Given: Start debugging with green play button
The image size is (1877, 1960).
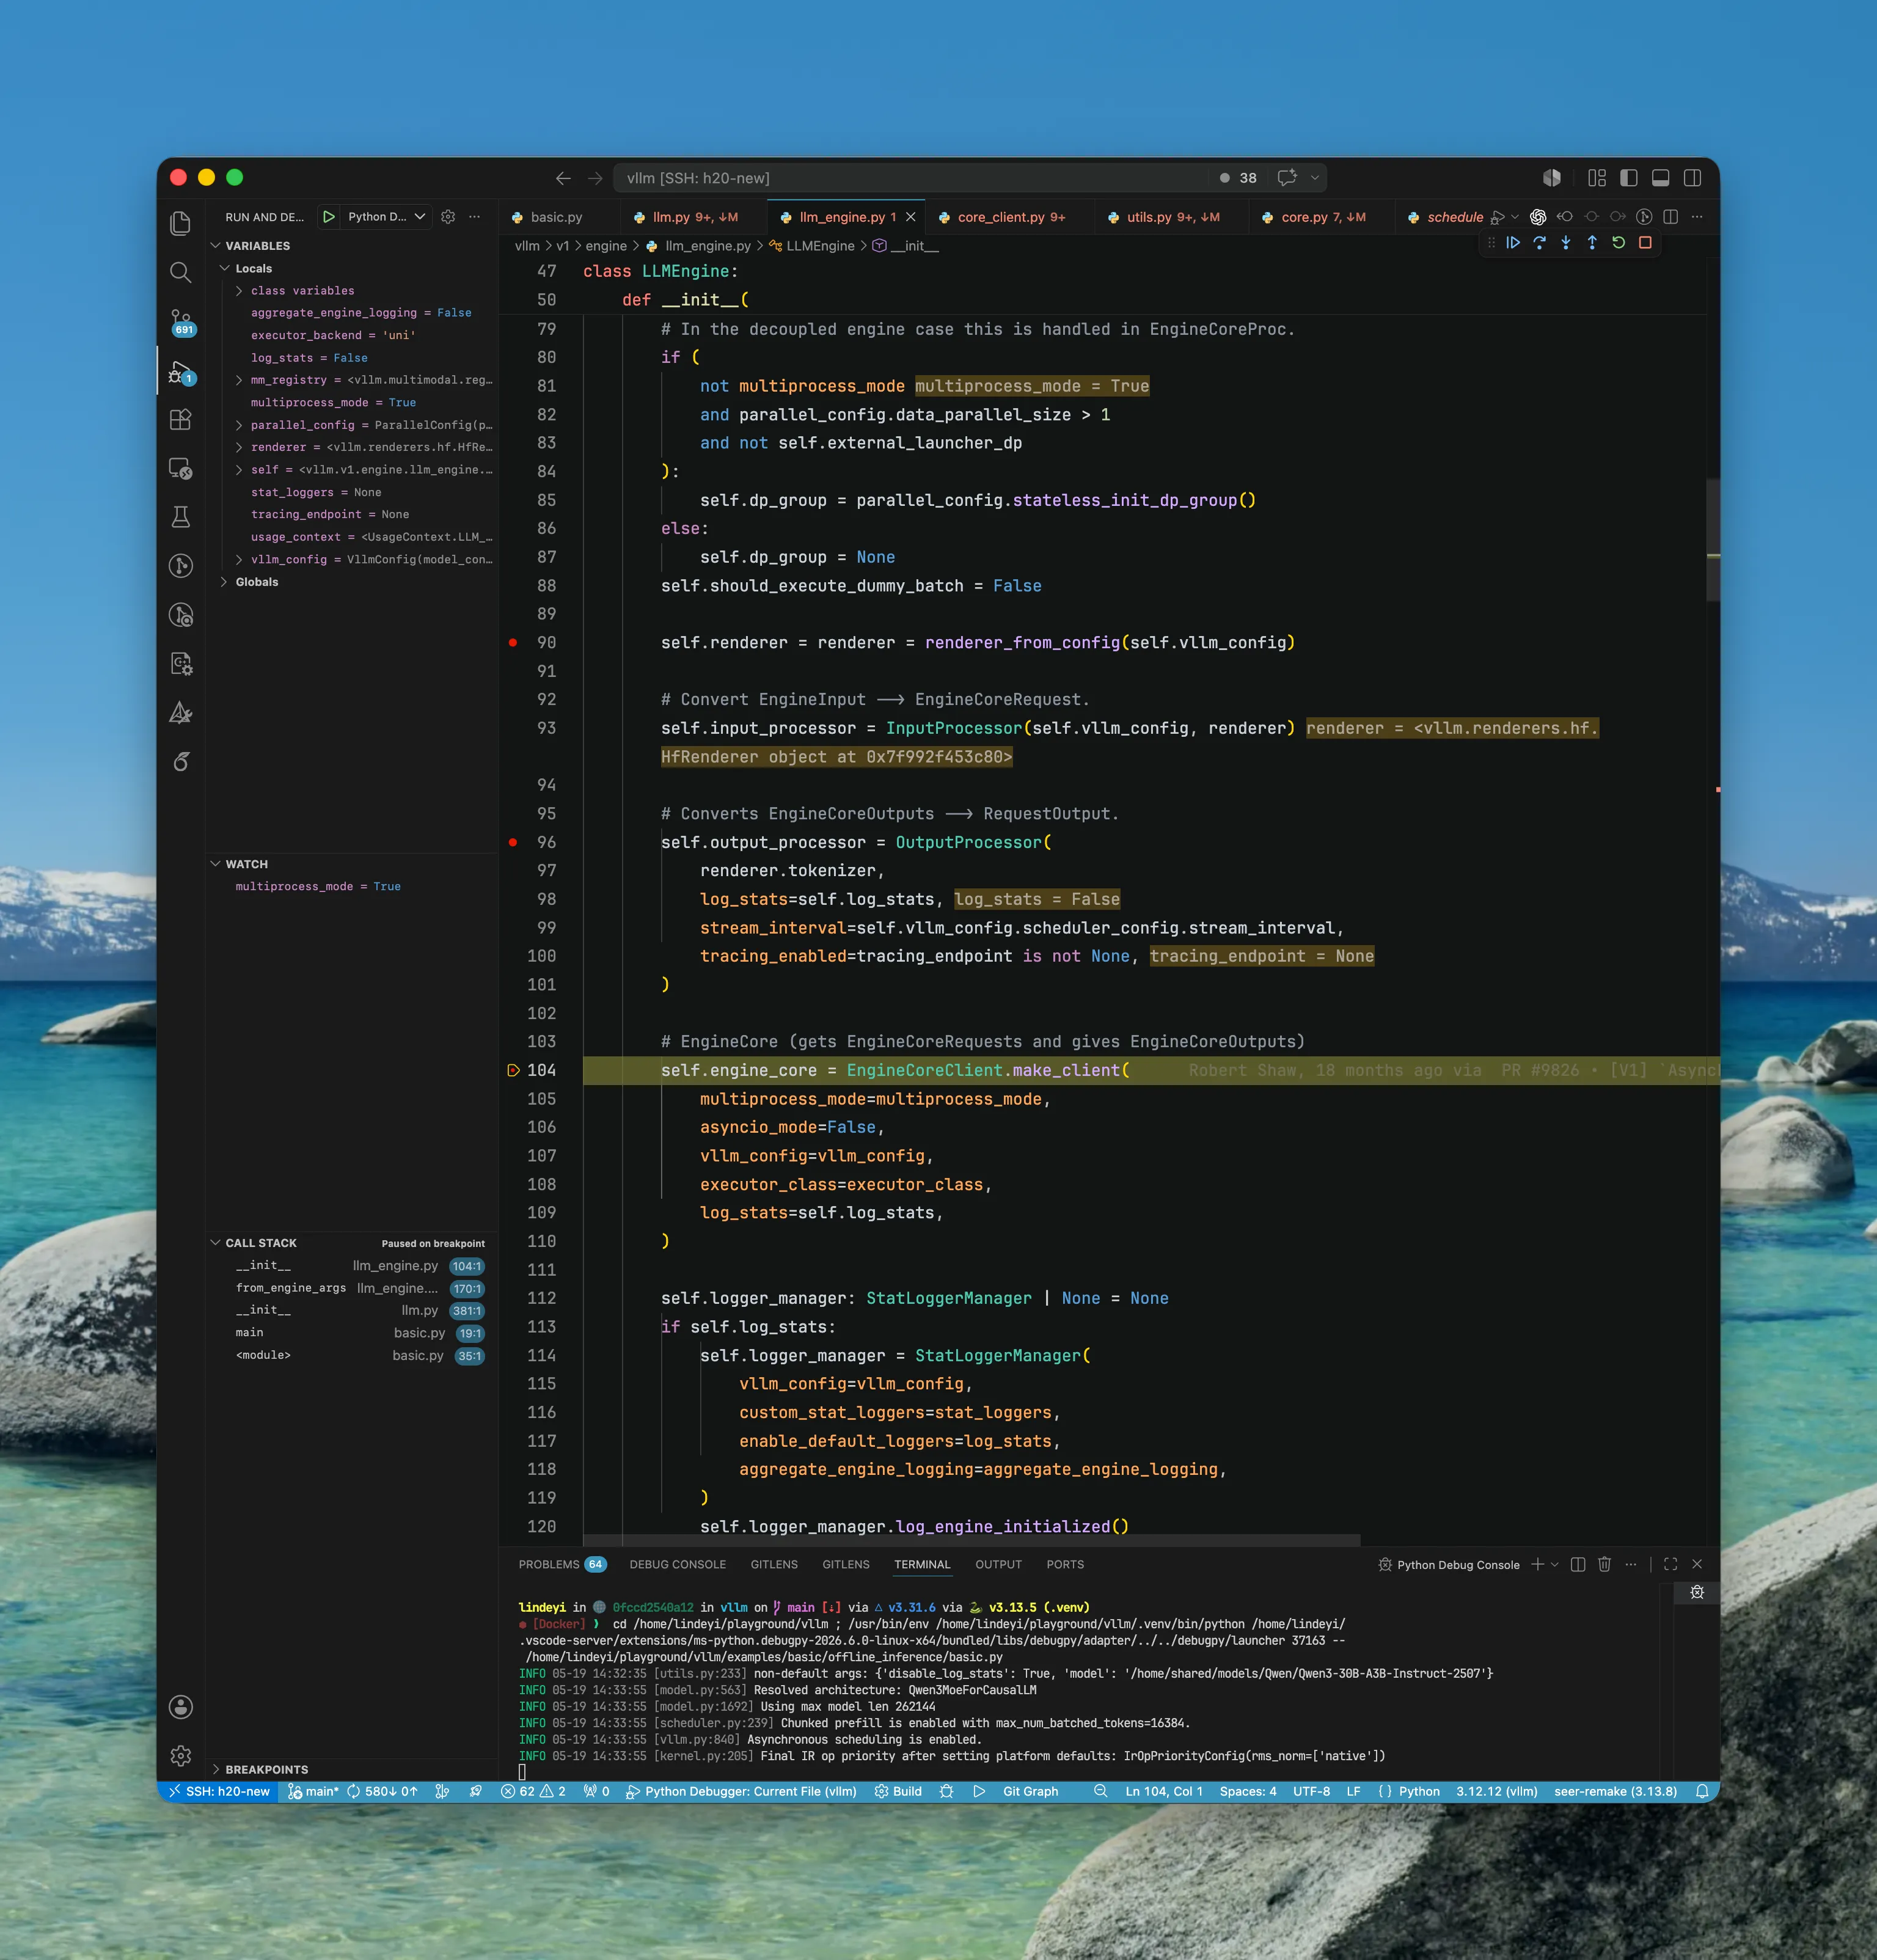Looking at the screenshot, I should pos(328,217).
